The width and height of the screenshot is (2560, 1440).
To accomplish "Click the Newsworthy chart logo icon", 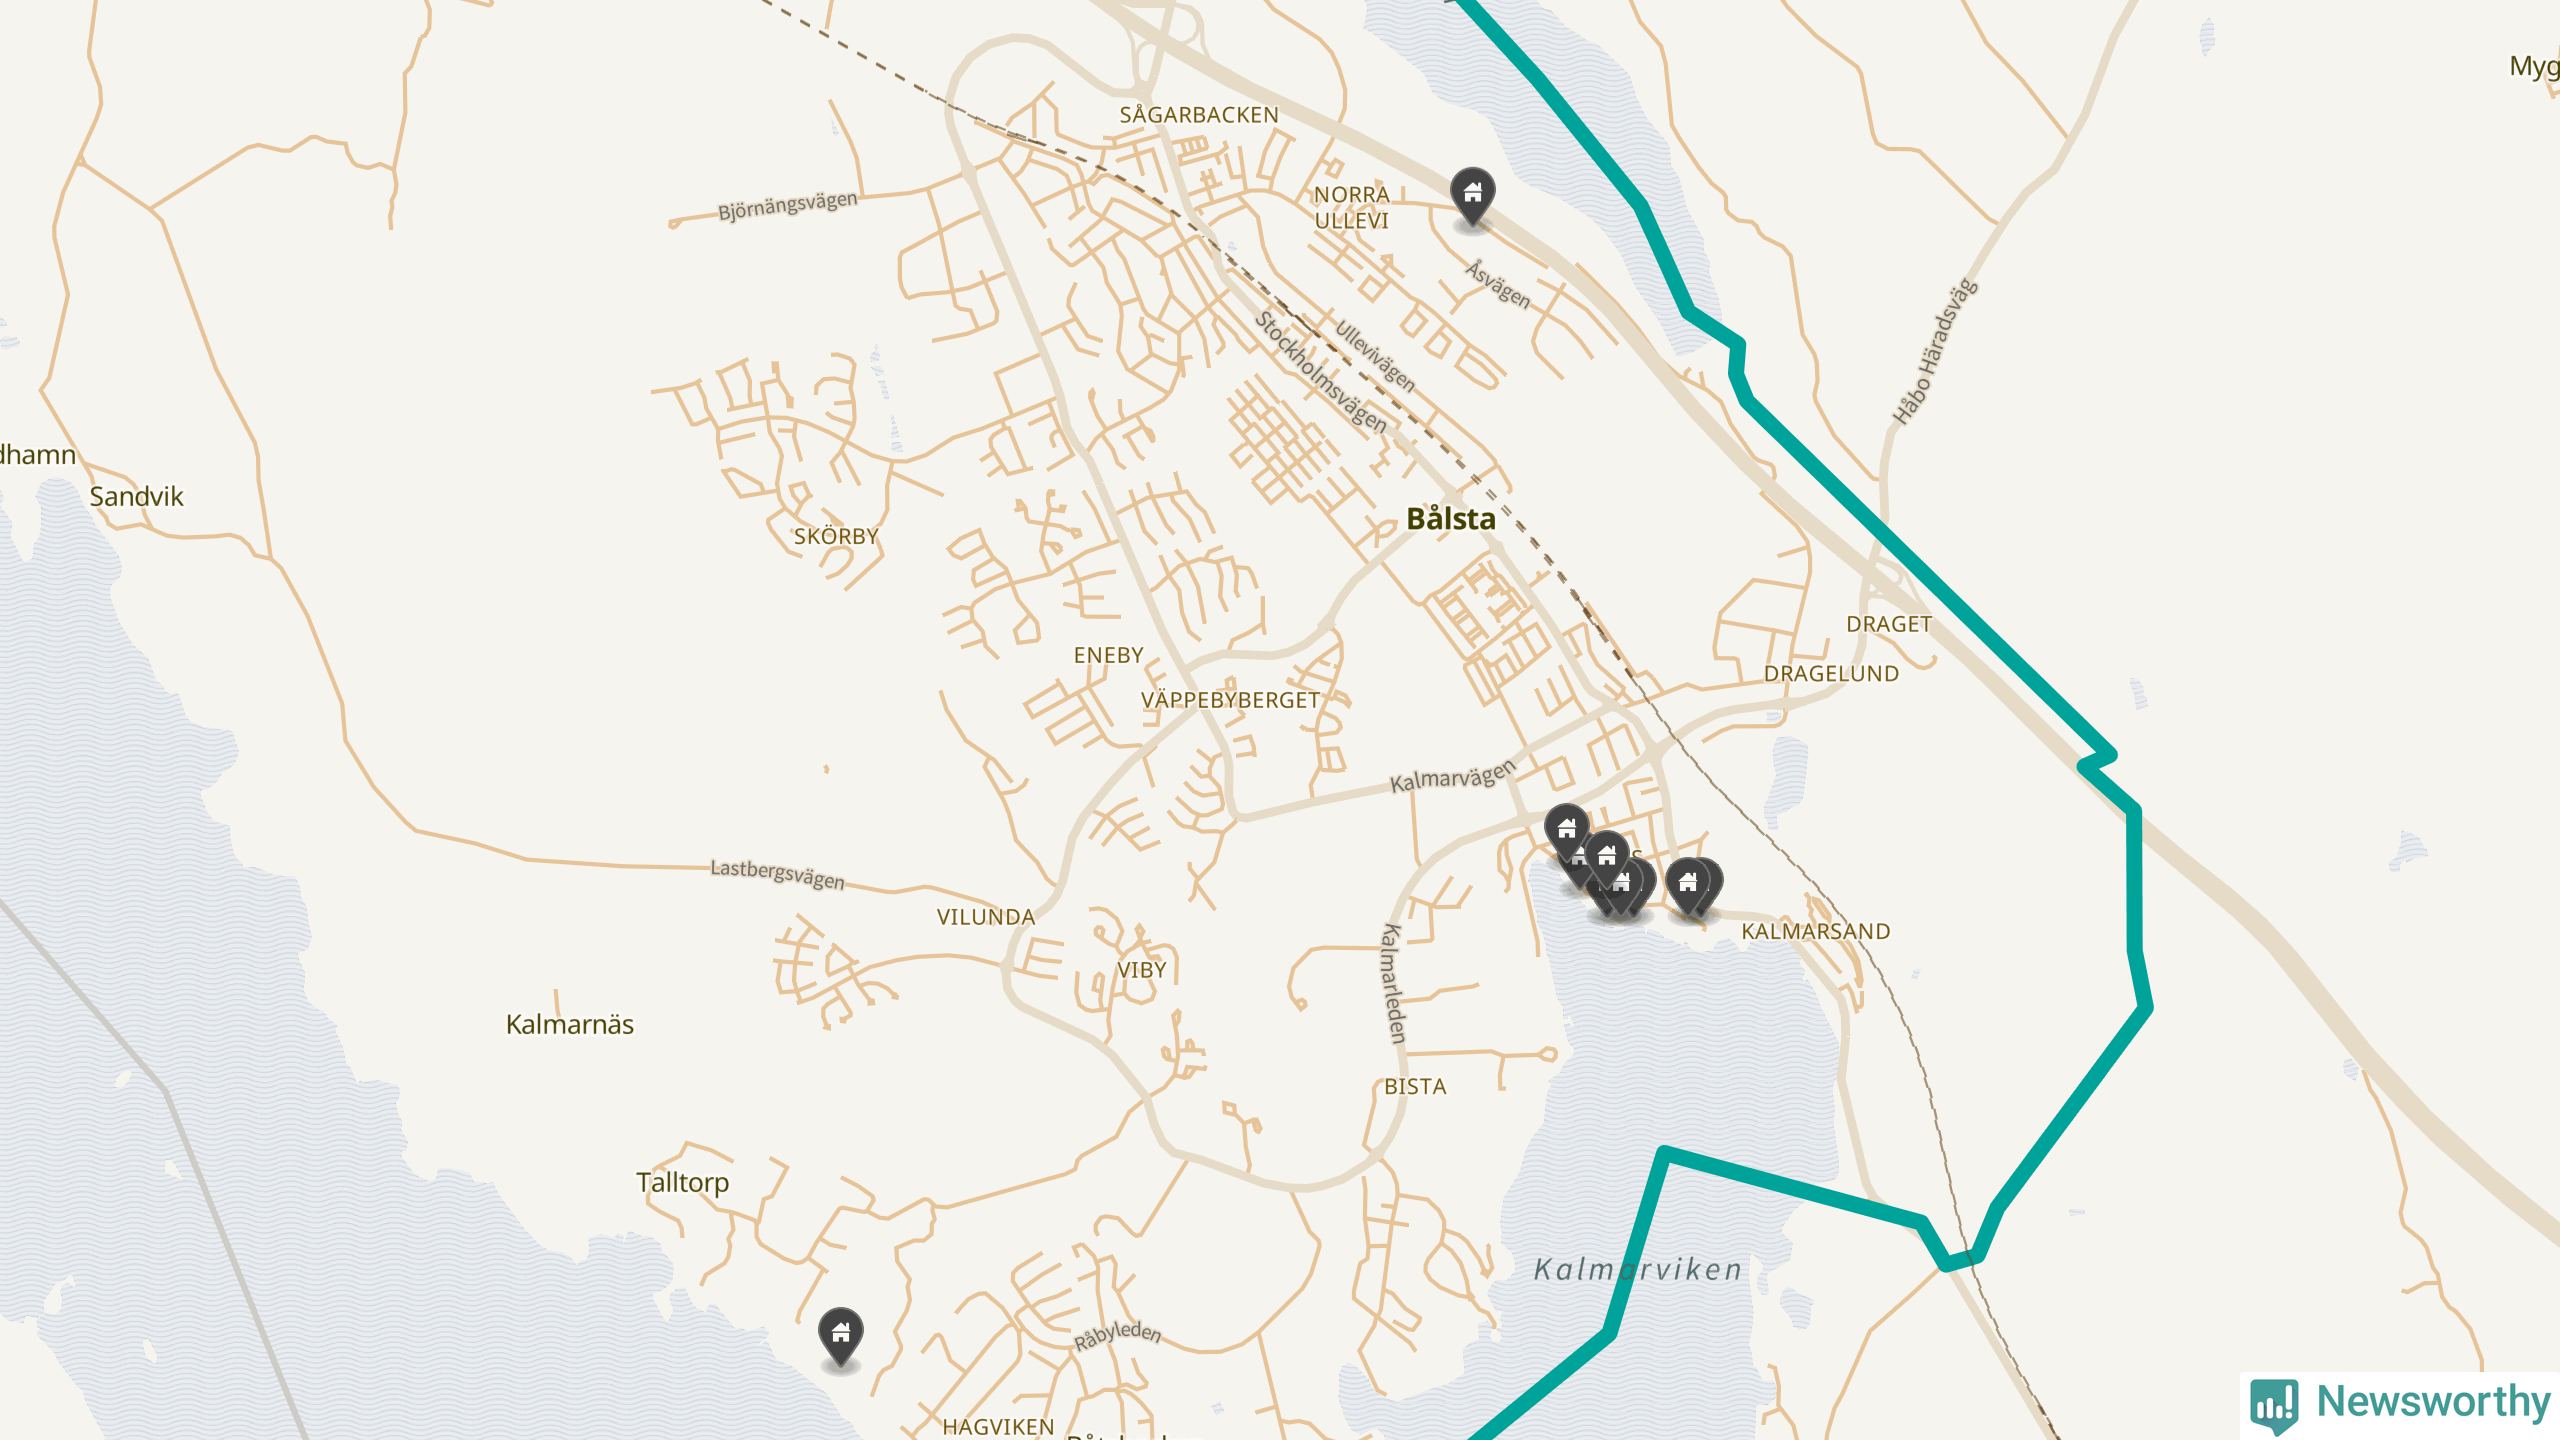I will pos(2275,1404).
